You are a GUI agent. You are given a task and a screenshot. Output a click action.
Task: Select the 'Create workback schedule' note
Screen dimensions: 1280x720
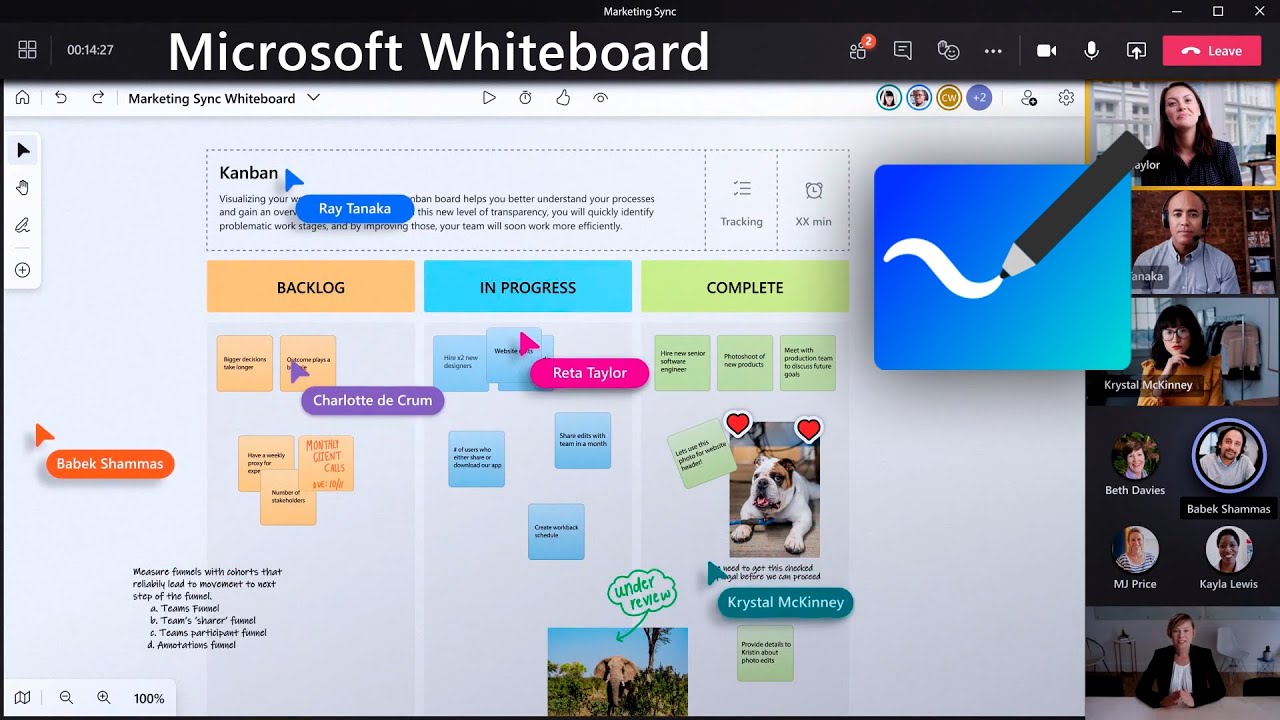coord(556,531)
